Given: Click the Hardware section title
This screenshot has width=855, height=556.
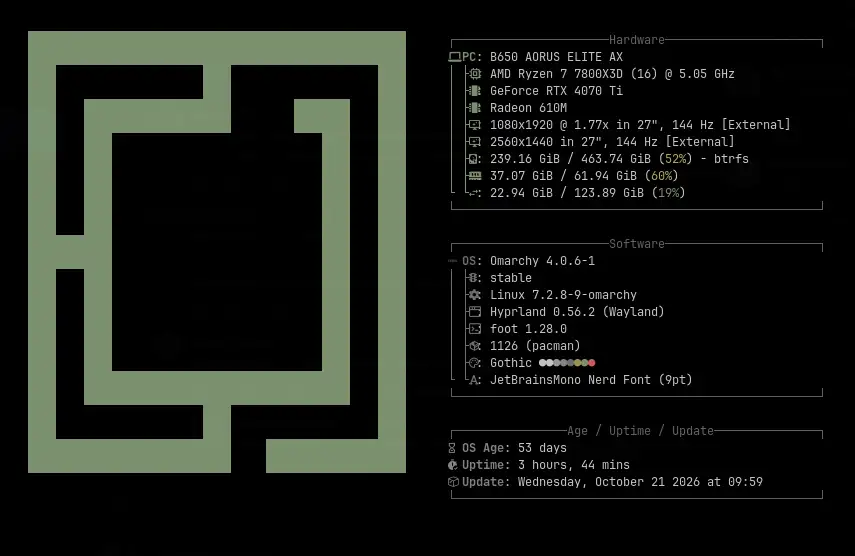Looking at the screenshot, I should click(636, 40).
